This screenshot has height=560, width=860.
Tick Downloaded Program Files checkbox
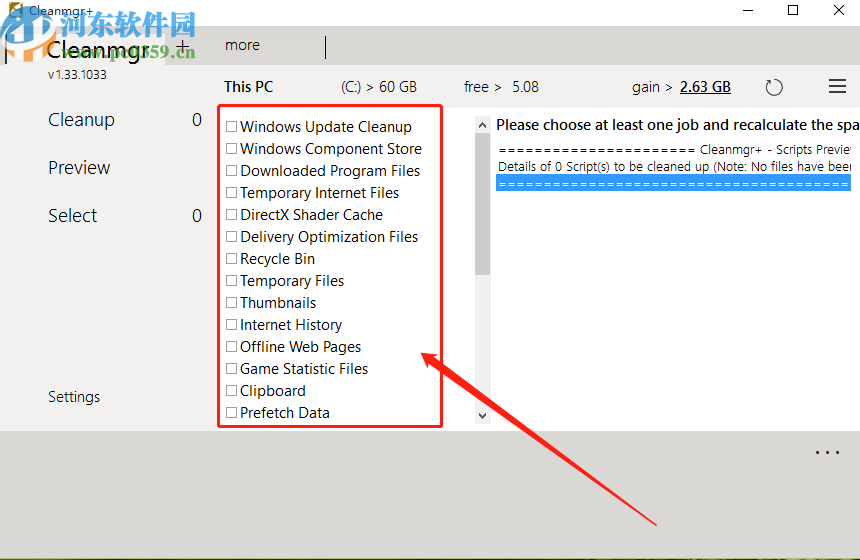tap(231, 171)
